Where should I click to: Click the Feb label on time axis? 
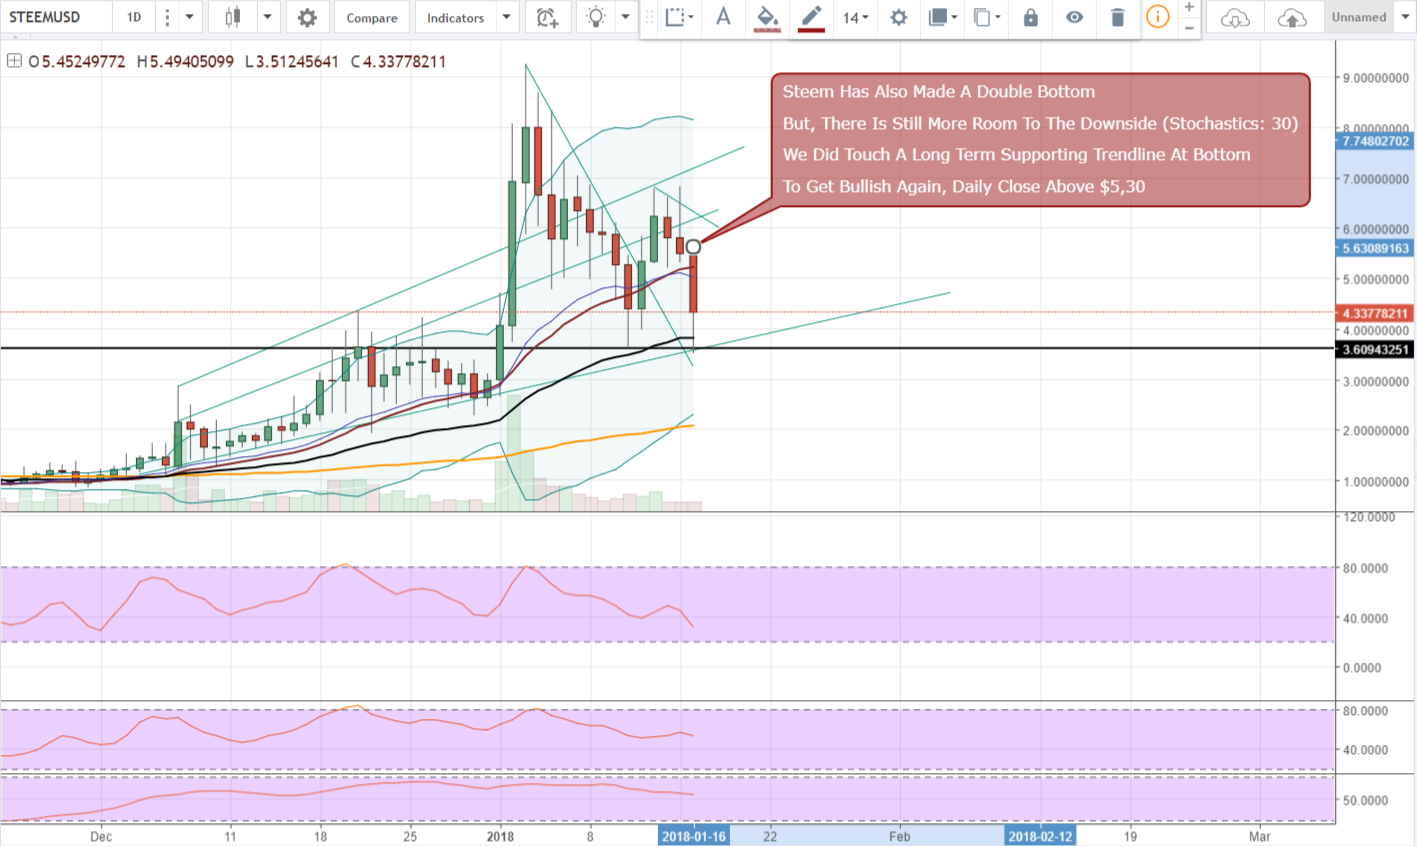(x=899, y=836)
